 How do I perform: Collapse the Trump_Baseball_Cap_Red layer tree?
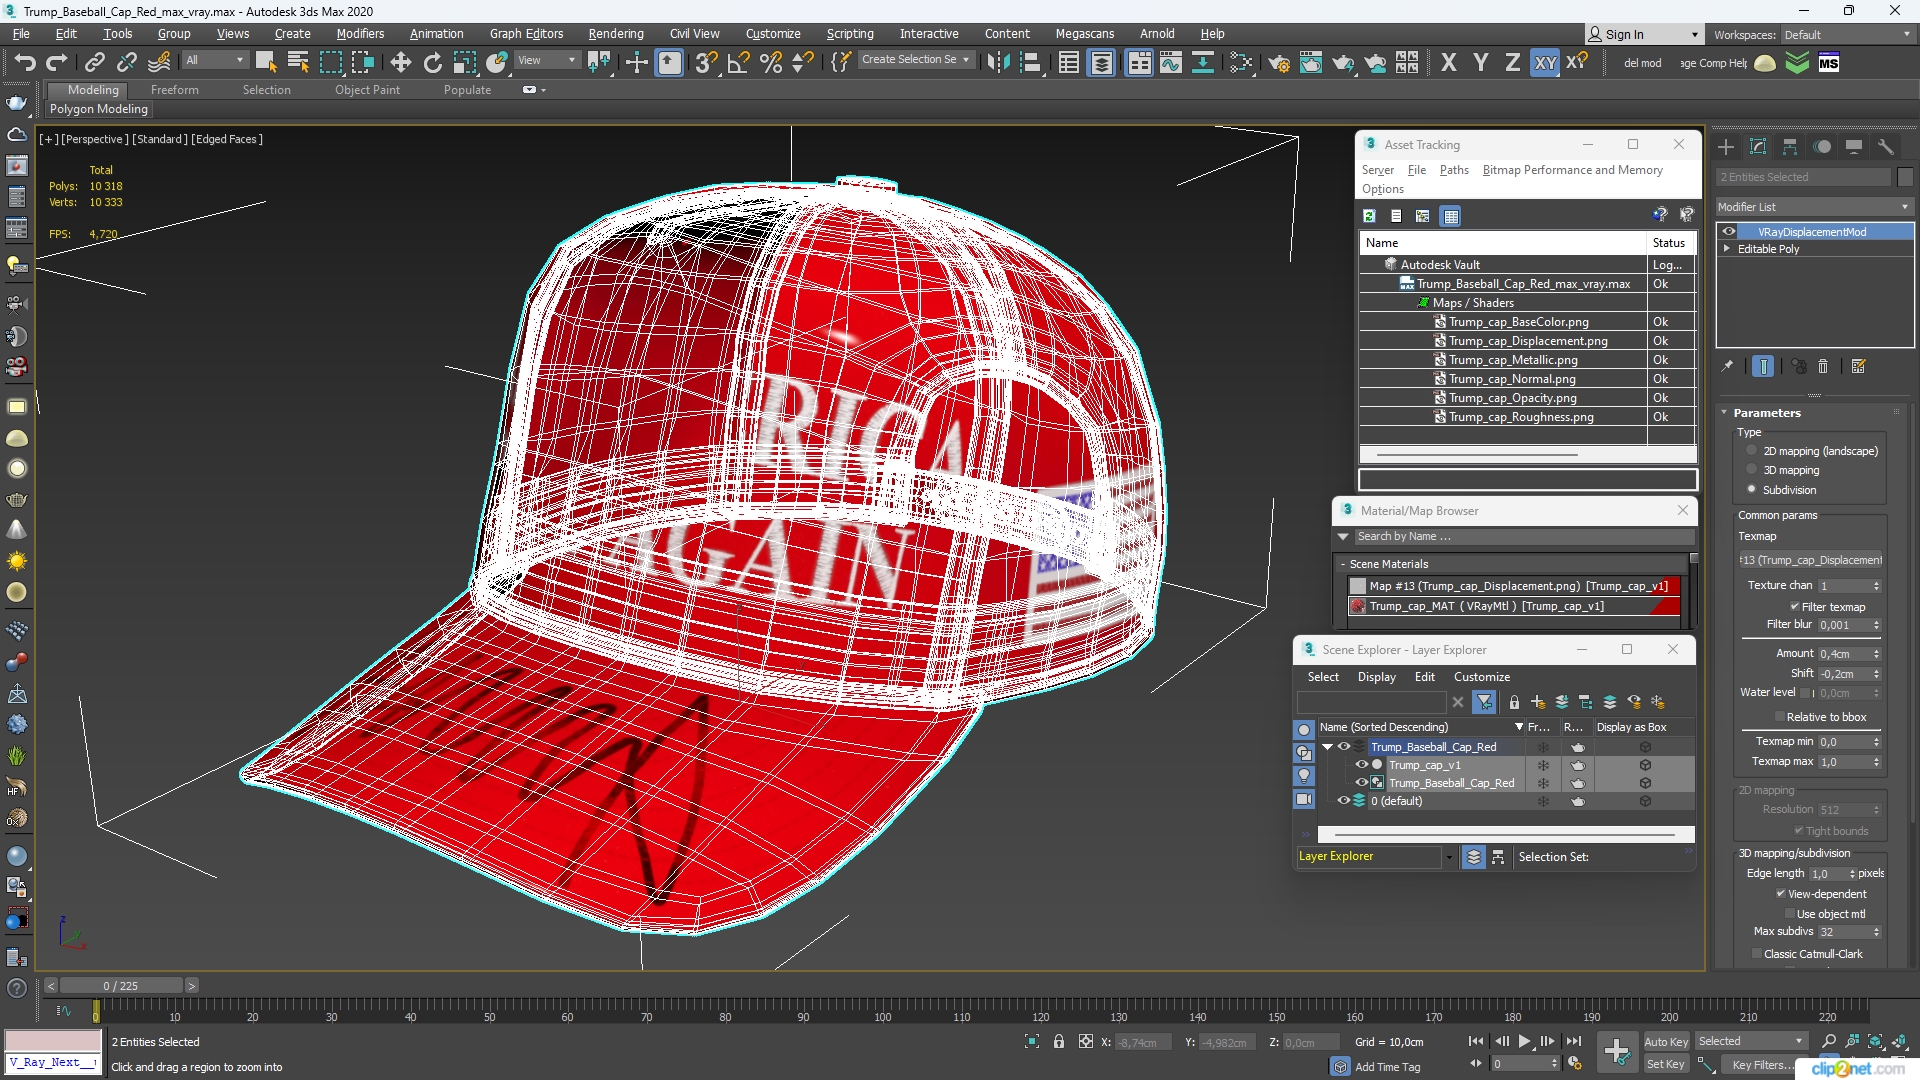1327,747
